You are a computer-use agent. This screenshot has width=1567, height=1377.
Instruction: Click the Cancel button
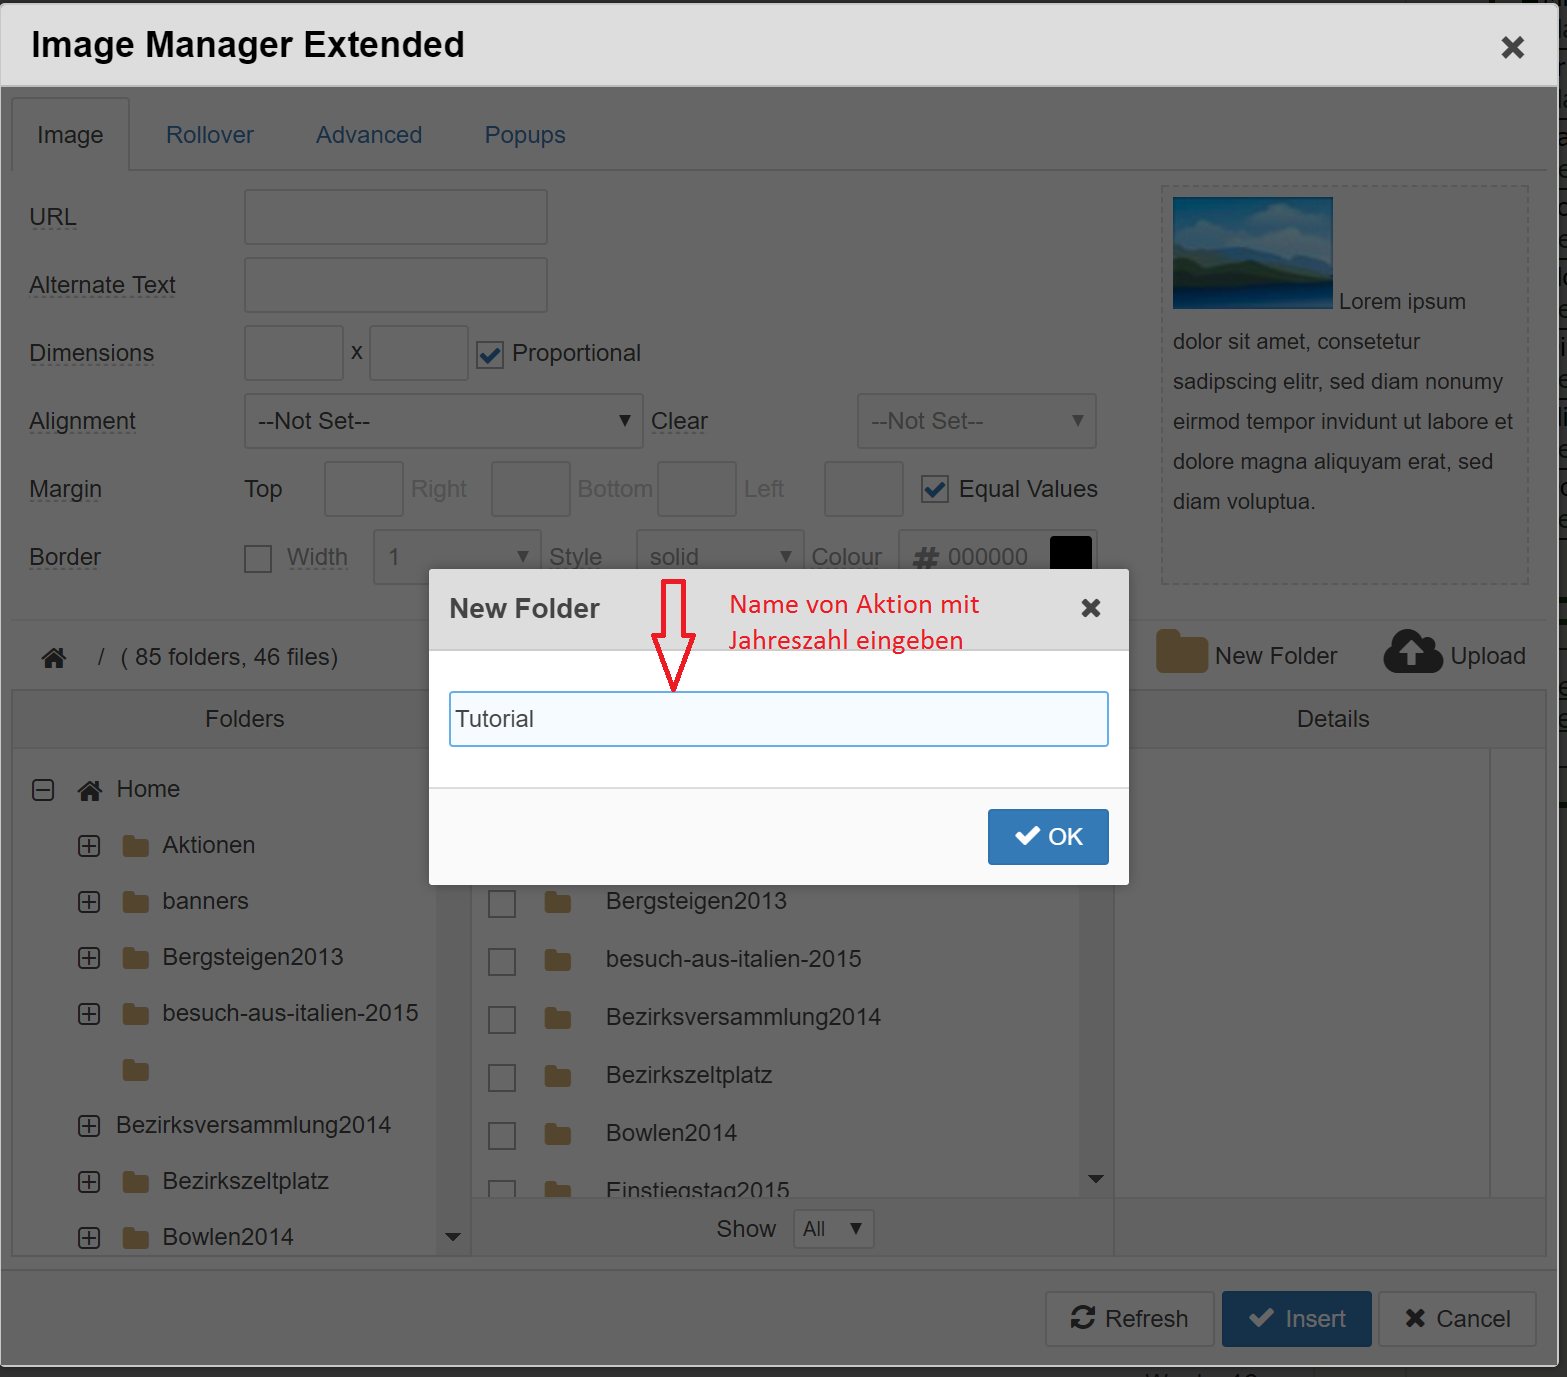1457,1318
